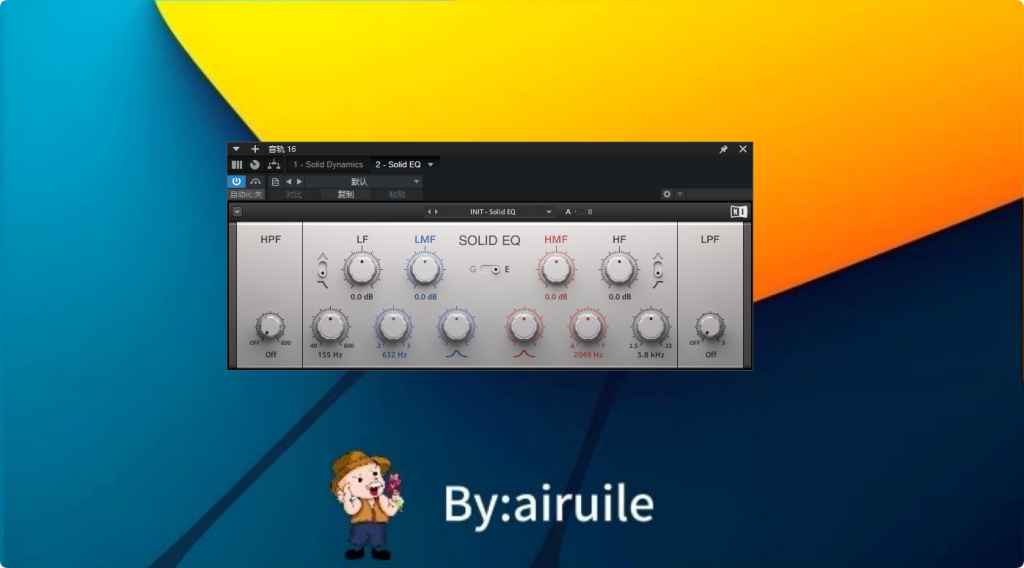Click the red HMF Q bandwidth knob
The width and height of the screenshot is (1024, 568).
coord(524,327)
